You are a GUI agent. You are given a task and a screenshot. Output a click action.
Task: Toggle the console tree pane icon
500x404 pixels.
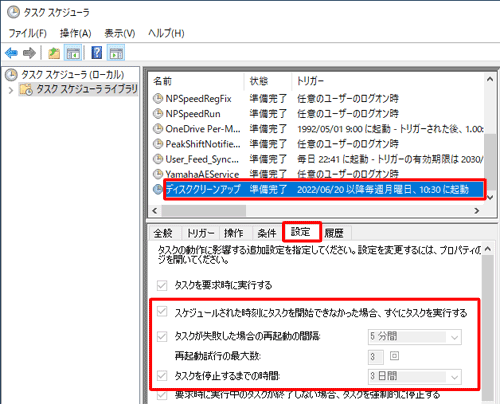pyautogui.click(x=73, y=53)
